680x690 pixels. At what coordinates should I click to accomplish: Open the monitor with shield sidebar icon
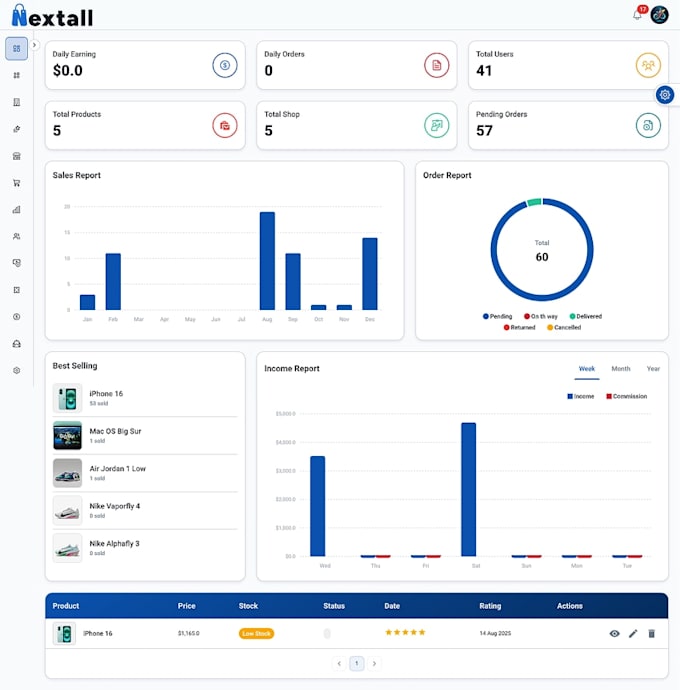click(16, 263)
